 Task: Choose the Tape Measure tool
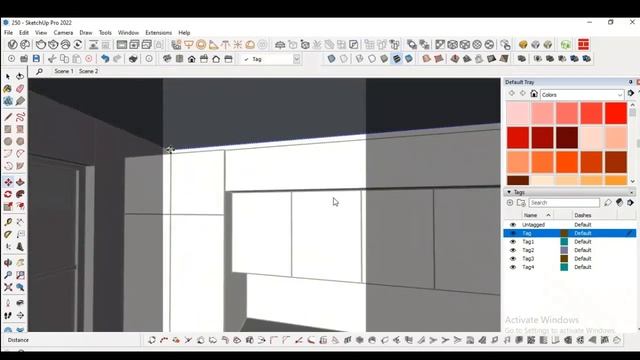(8, 222)
